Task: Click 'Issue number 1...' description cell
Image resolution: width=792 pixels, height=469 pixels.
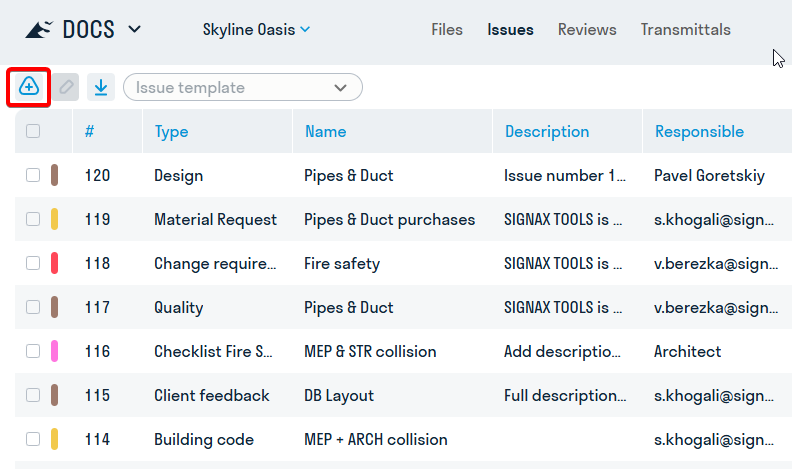Action: tap(565, 176)
